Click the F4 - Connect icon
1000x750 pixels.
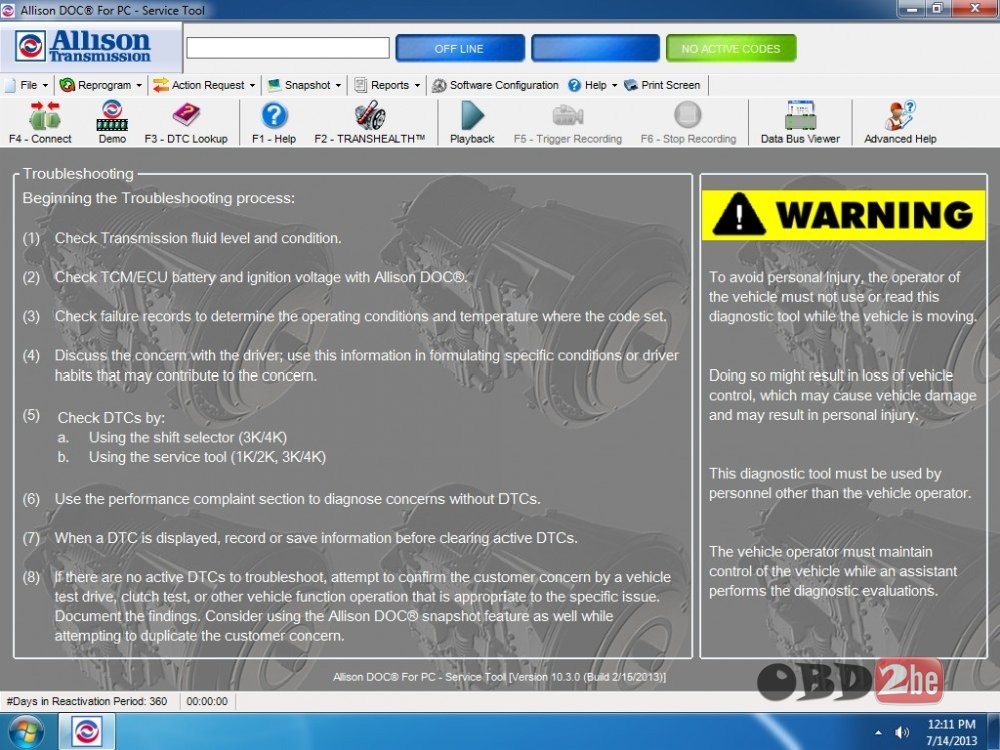tap(43, 116)
